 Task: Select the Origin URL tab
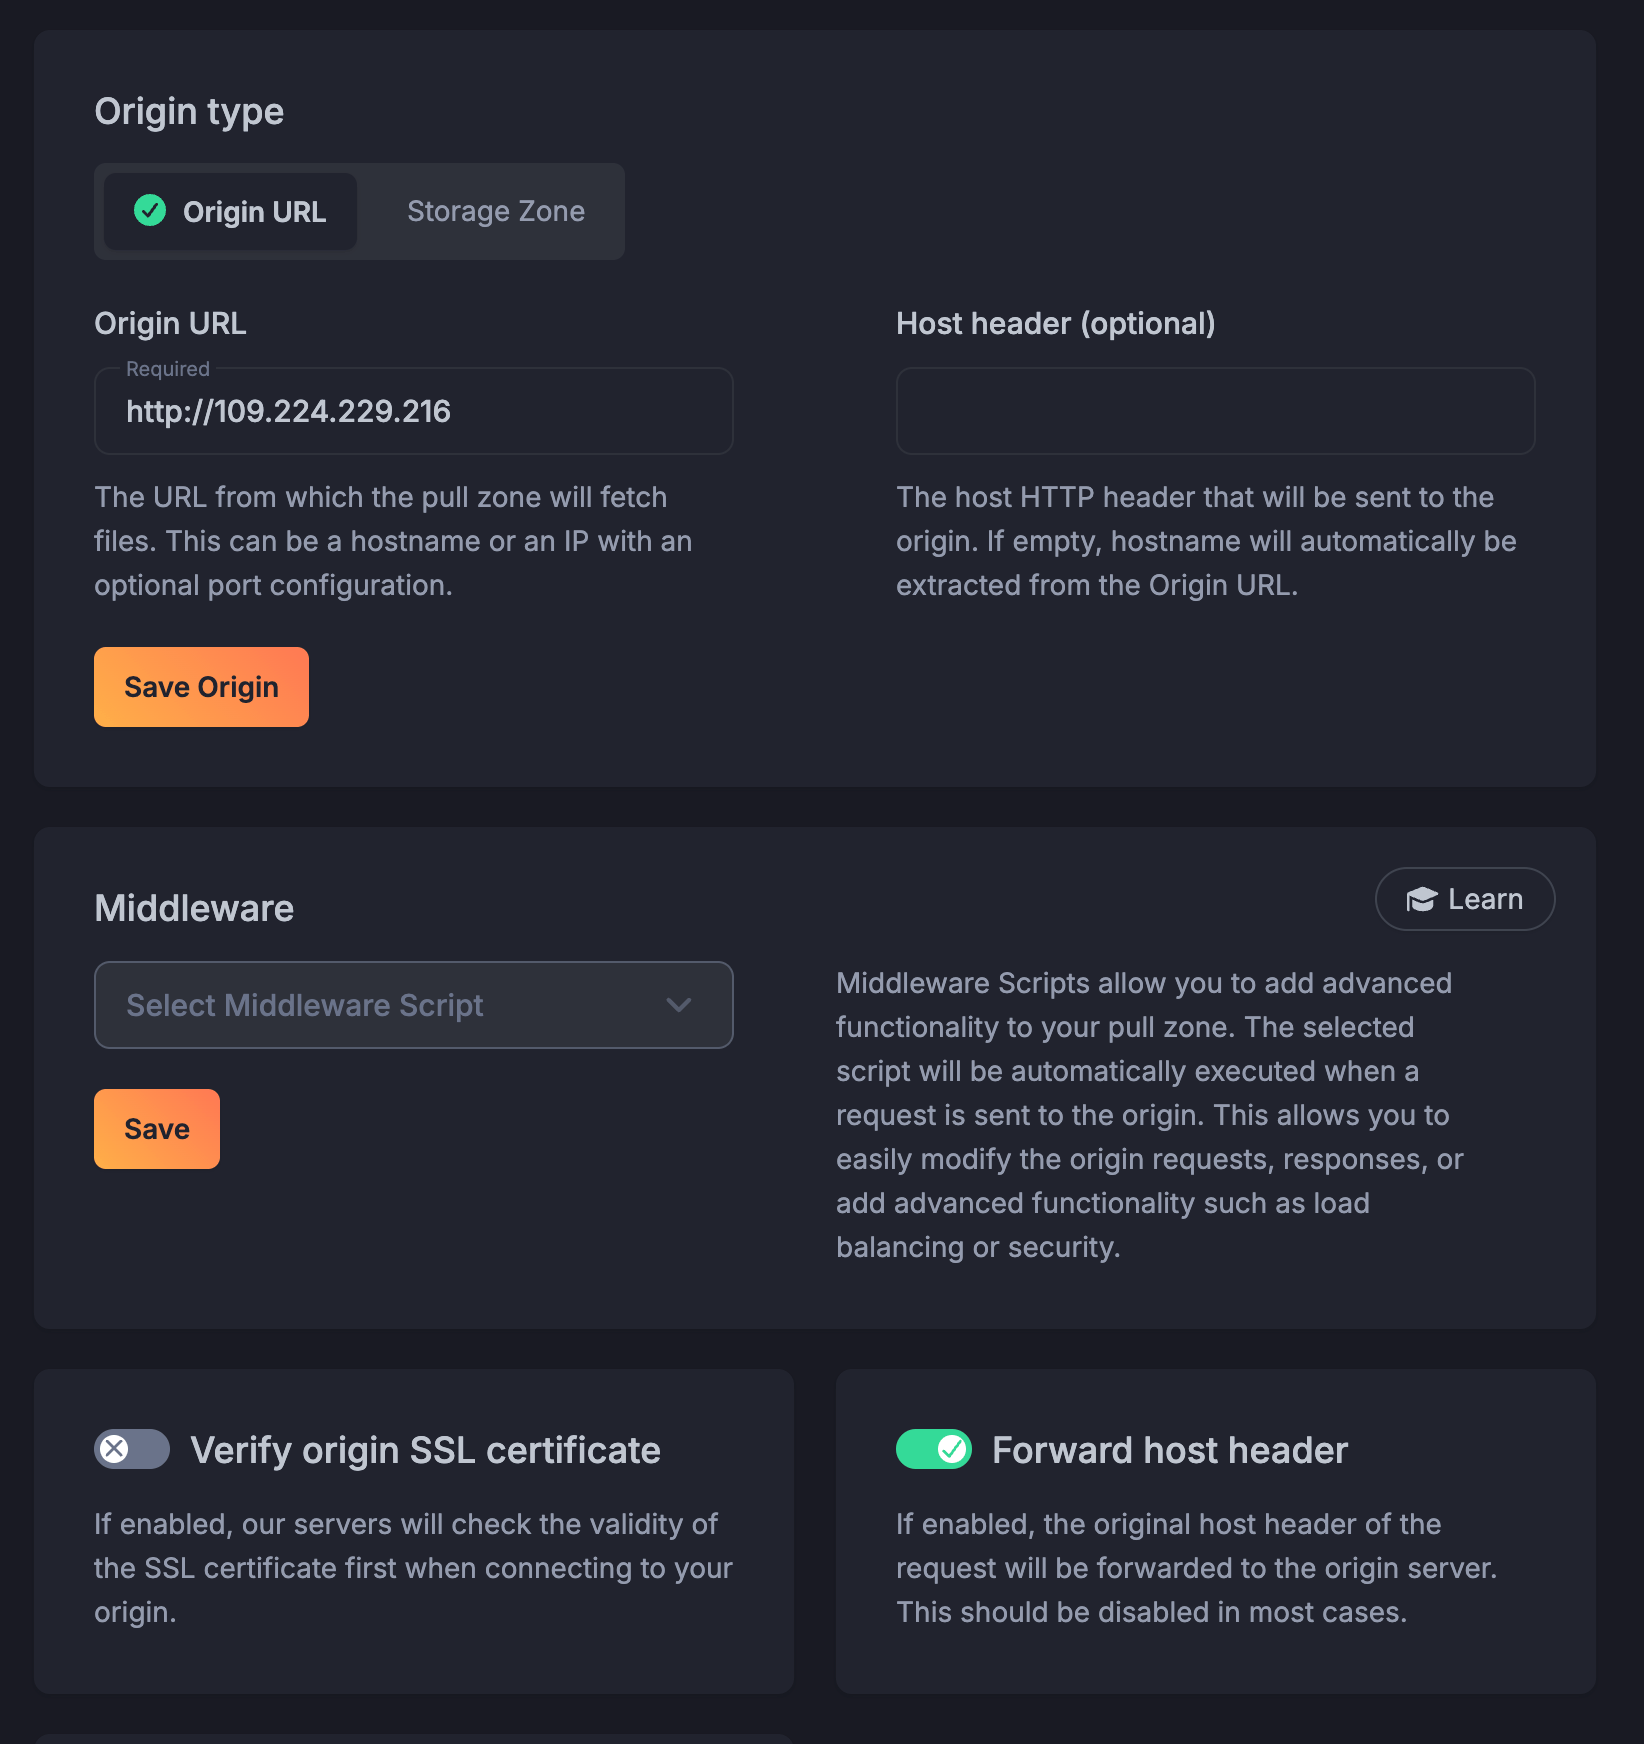tap(231, 211)
